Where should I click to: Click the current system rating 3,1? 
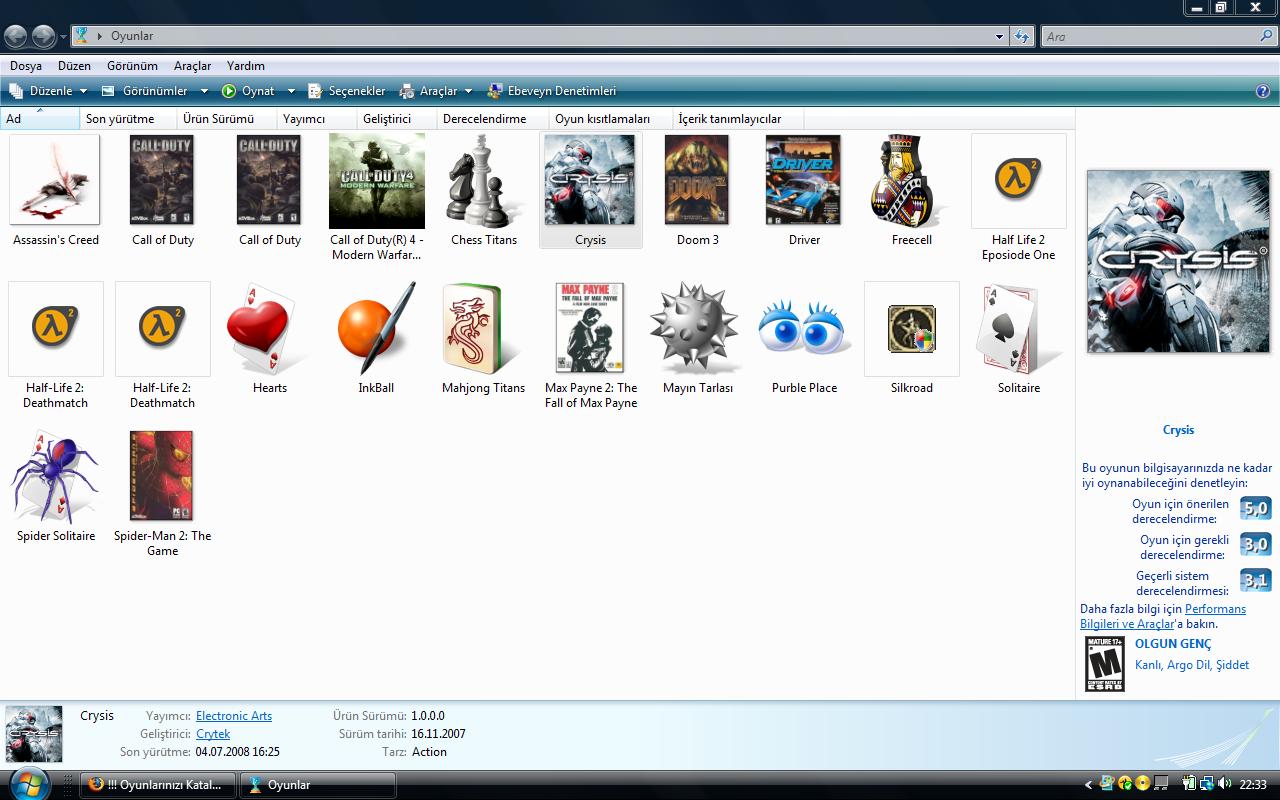(1255, 581)
